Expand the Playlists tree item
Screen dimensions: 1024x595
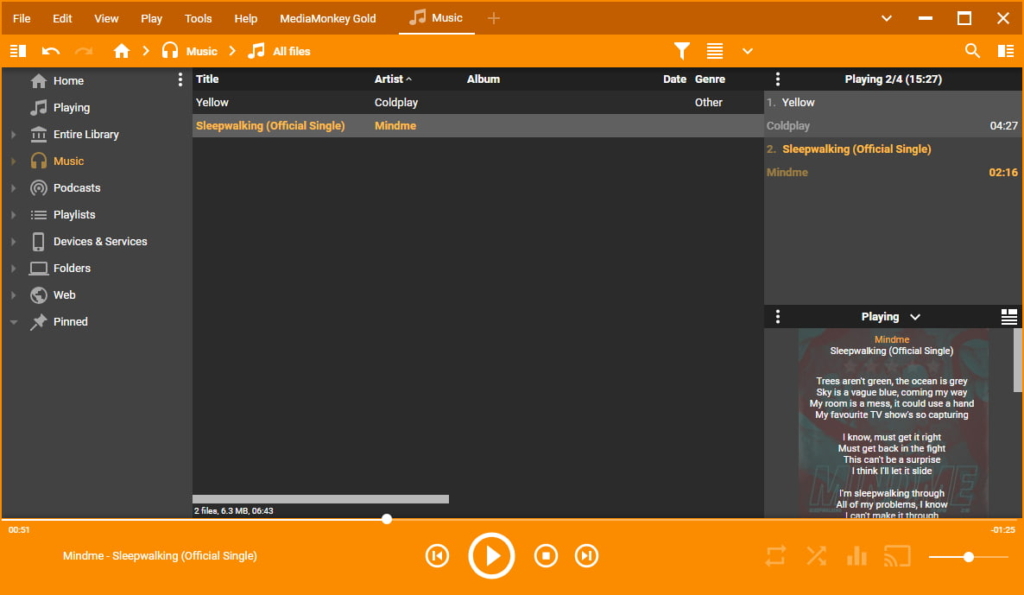[12, 214]
